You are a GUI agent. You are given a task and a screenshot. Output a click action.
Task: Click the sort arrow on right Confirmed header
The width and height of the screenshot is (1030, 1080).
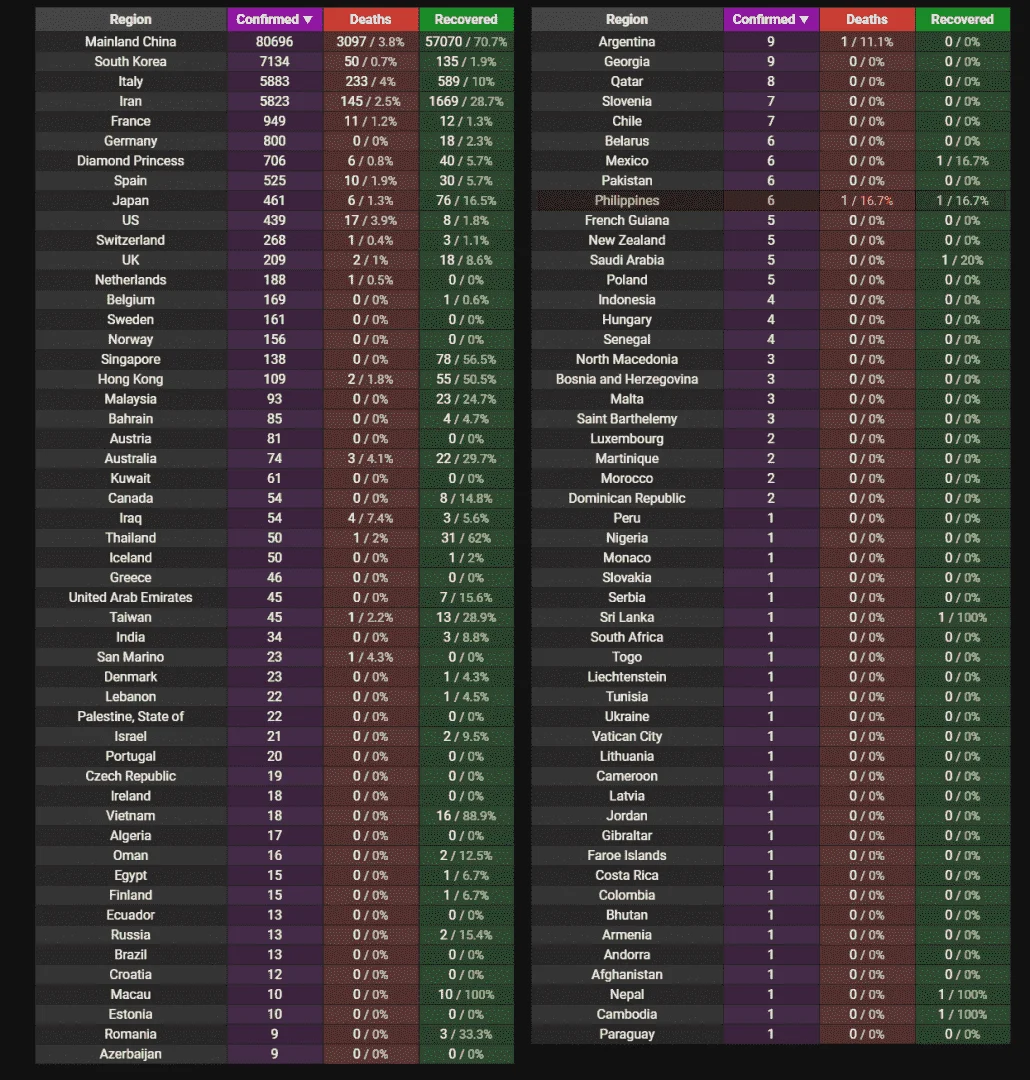(x=804, y=20)
